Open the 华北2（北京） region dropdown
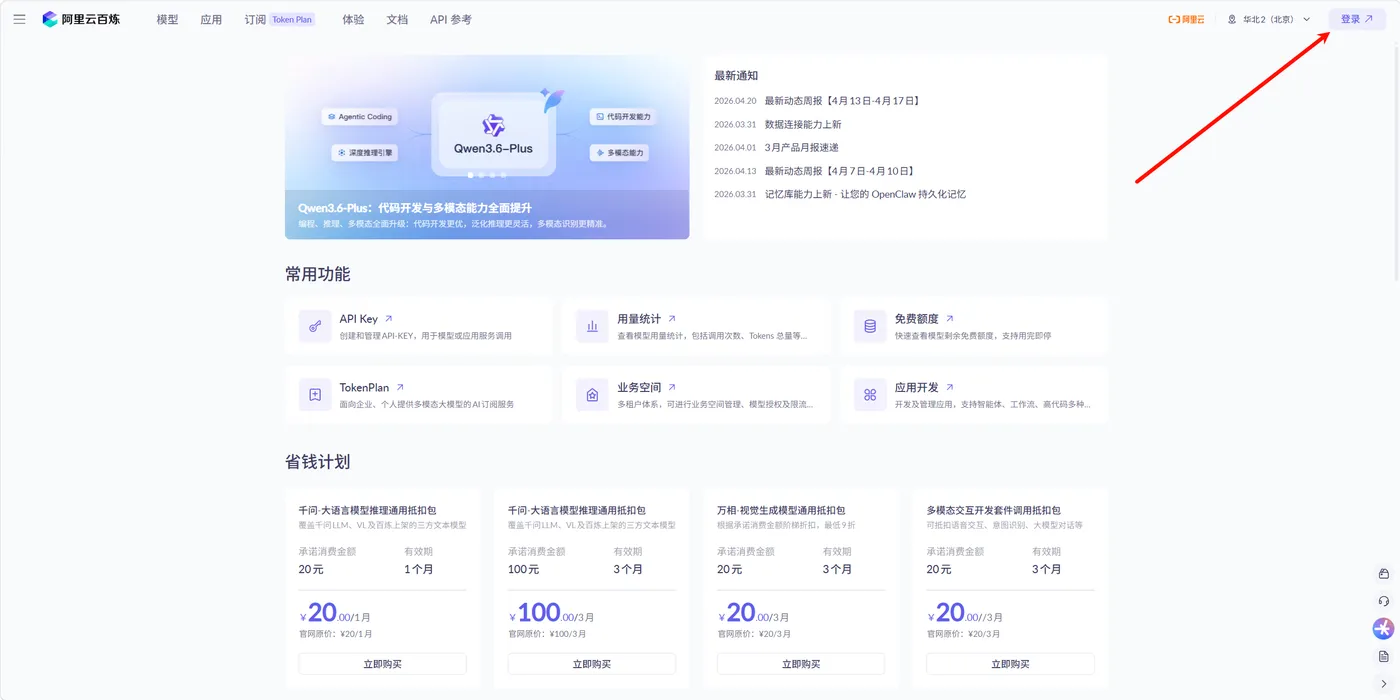This screenshot has height=700, width=1400. [1269, 19]
